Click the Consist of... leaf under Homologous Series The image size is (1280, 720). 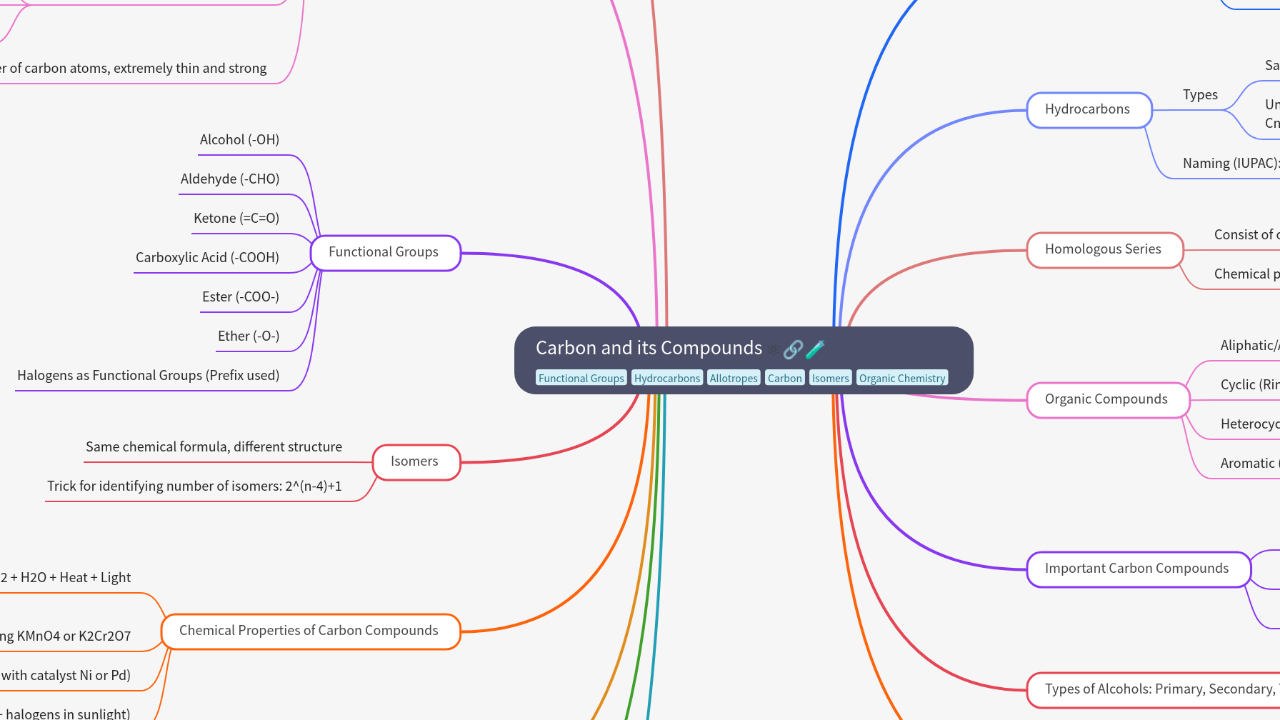(1247, 235)
